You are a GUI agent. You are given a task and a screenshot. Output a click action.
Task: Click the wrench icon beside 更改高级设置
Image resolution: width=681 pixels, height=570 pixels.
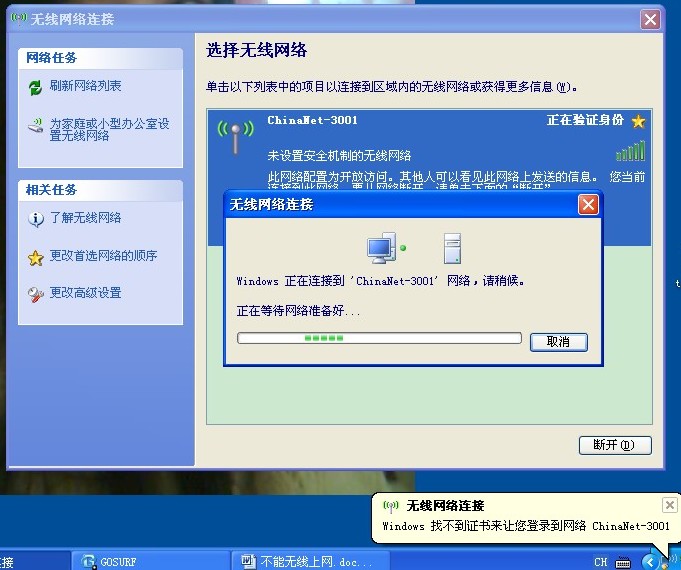click(36, 295)
